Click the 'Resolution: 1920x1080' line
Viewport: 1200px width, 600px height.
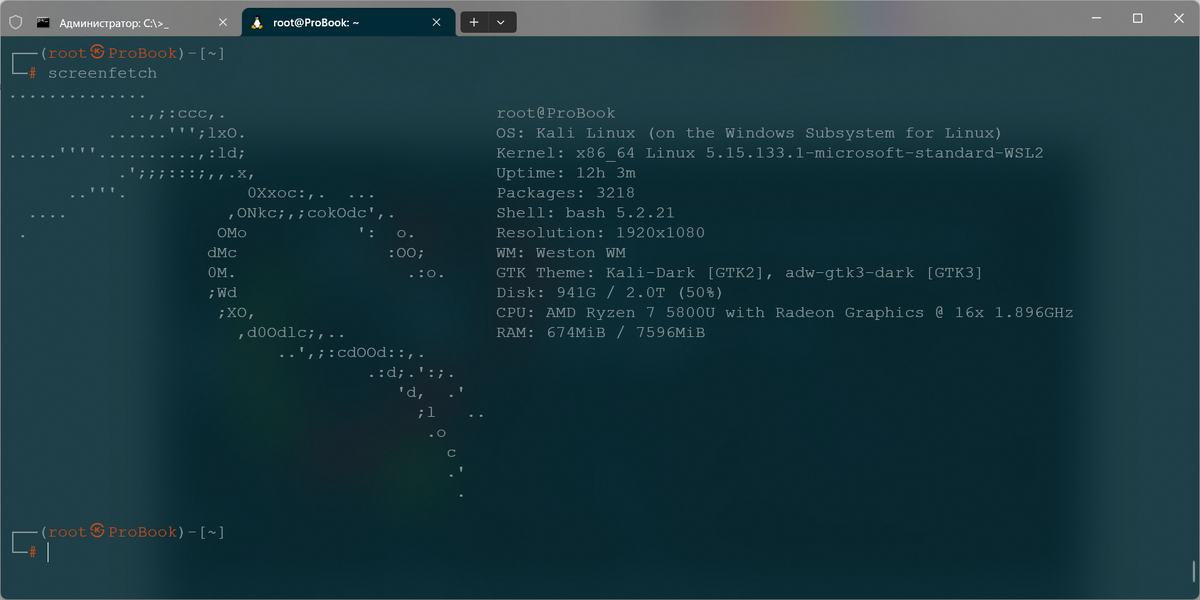(x=600, y=233)
